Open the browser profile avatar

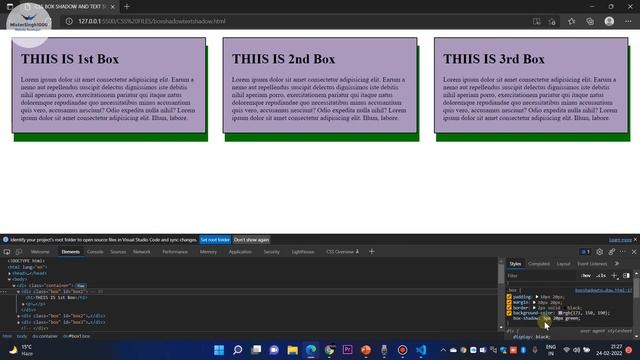coord(609,21)
